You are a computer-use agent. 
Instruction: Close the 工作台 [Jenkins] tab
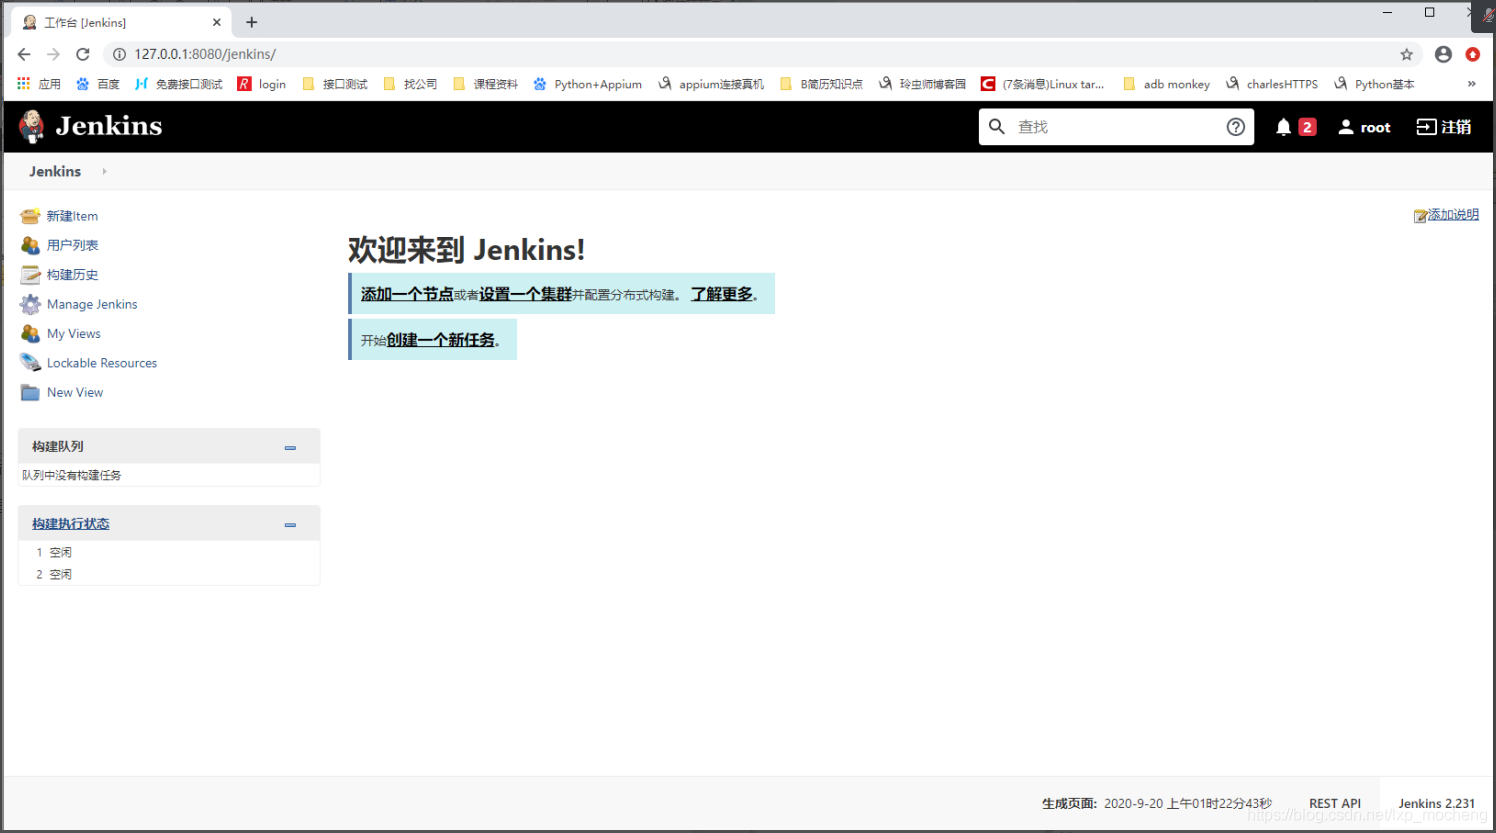tap(216, 22)
